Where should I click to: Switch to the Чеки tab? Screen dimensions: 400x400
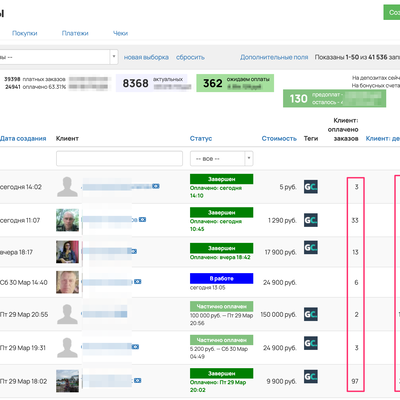coord(120,33)
